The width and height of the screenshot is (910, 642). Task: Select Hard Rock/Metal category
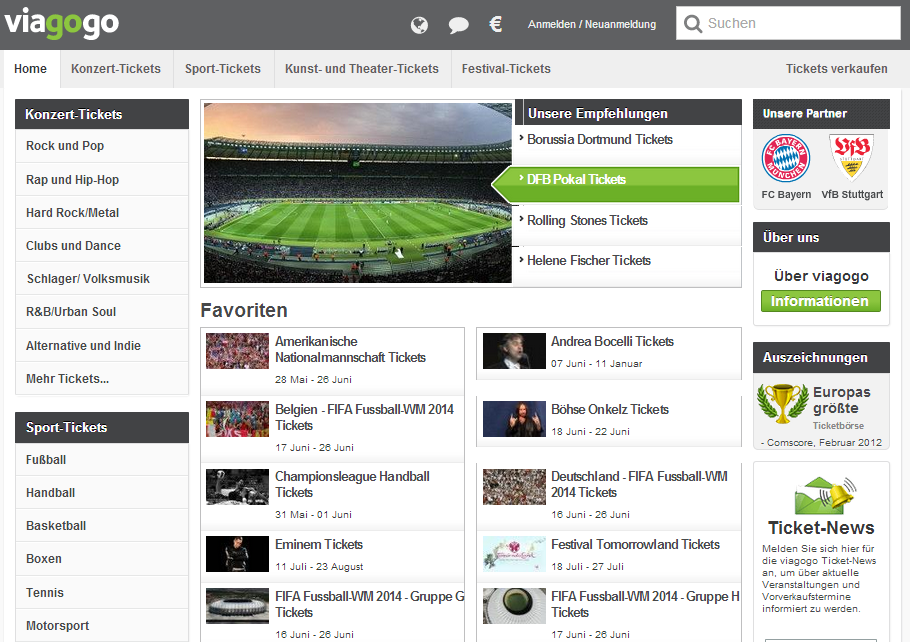102,212
